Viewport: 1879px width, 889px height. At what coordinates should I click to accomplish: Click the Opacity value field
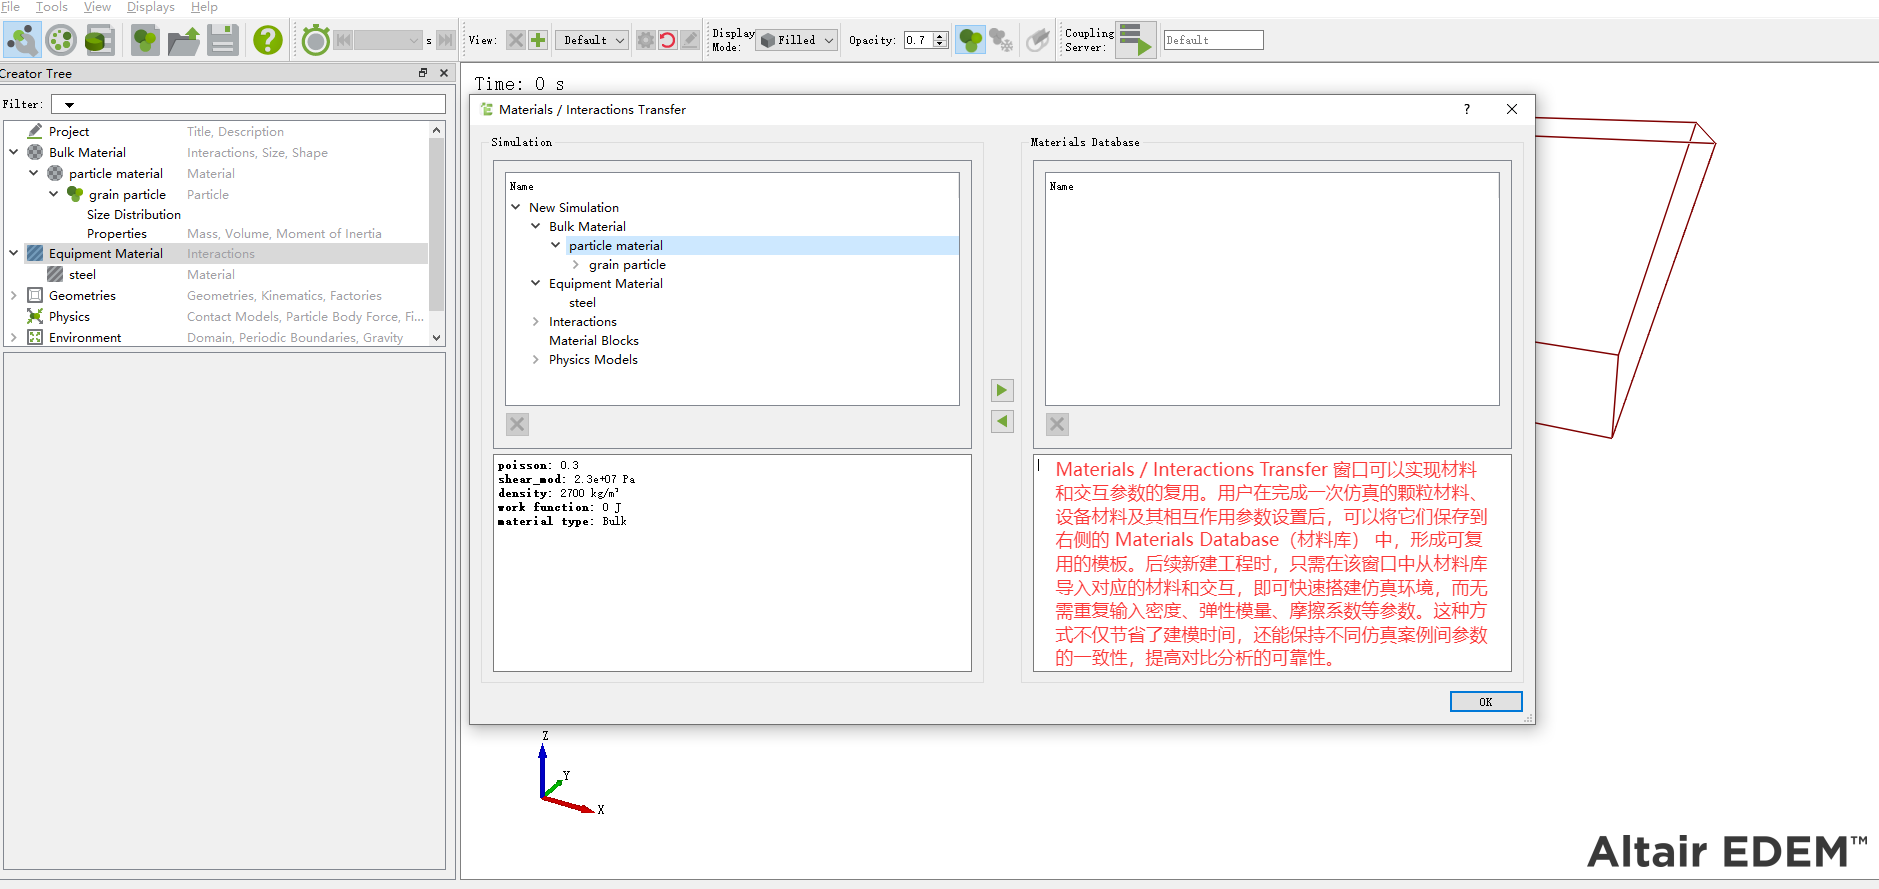tap(918, 40)
